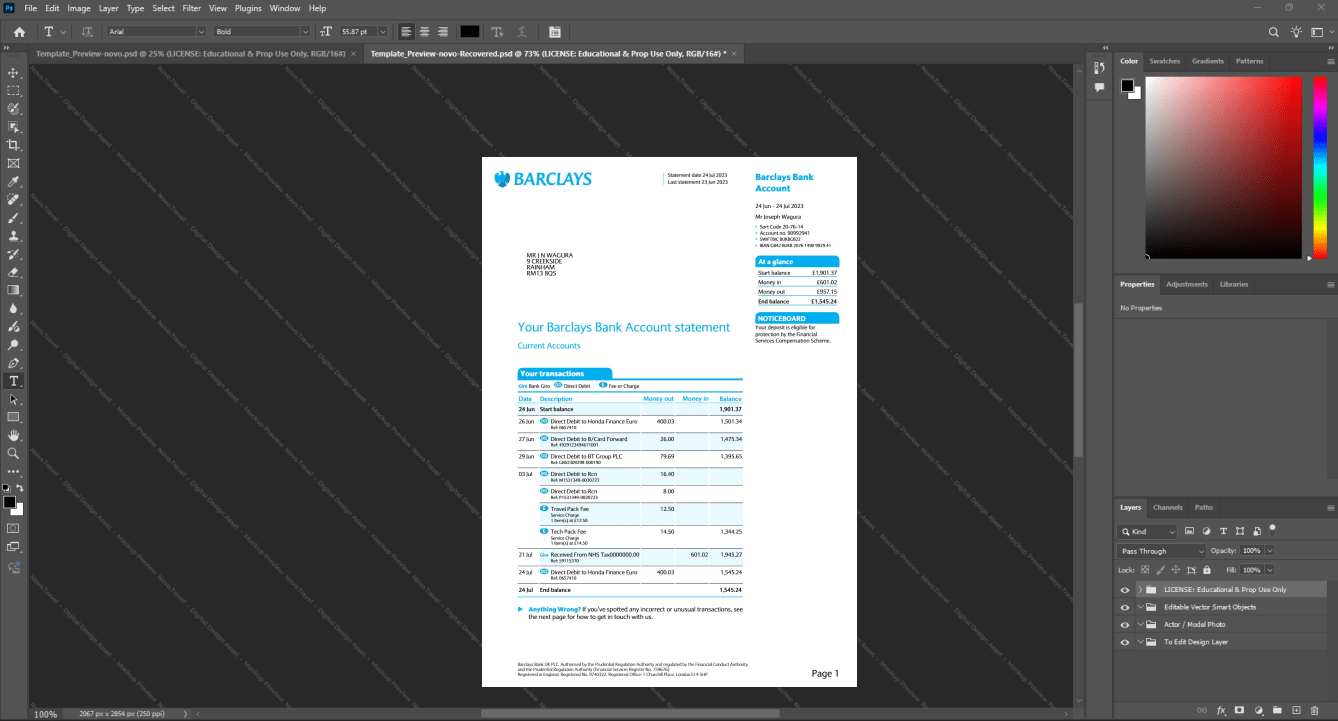This screenshot has width=1338, height=721.
Task: Toggle Quick Mask mode in toolbox
Action: [x=13, y=527]
